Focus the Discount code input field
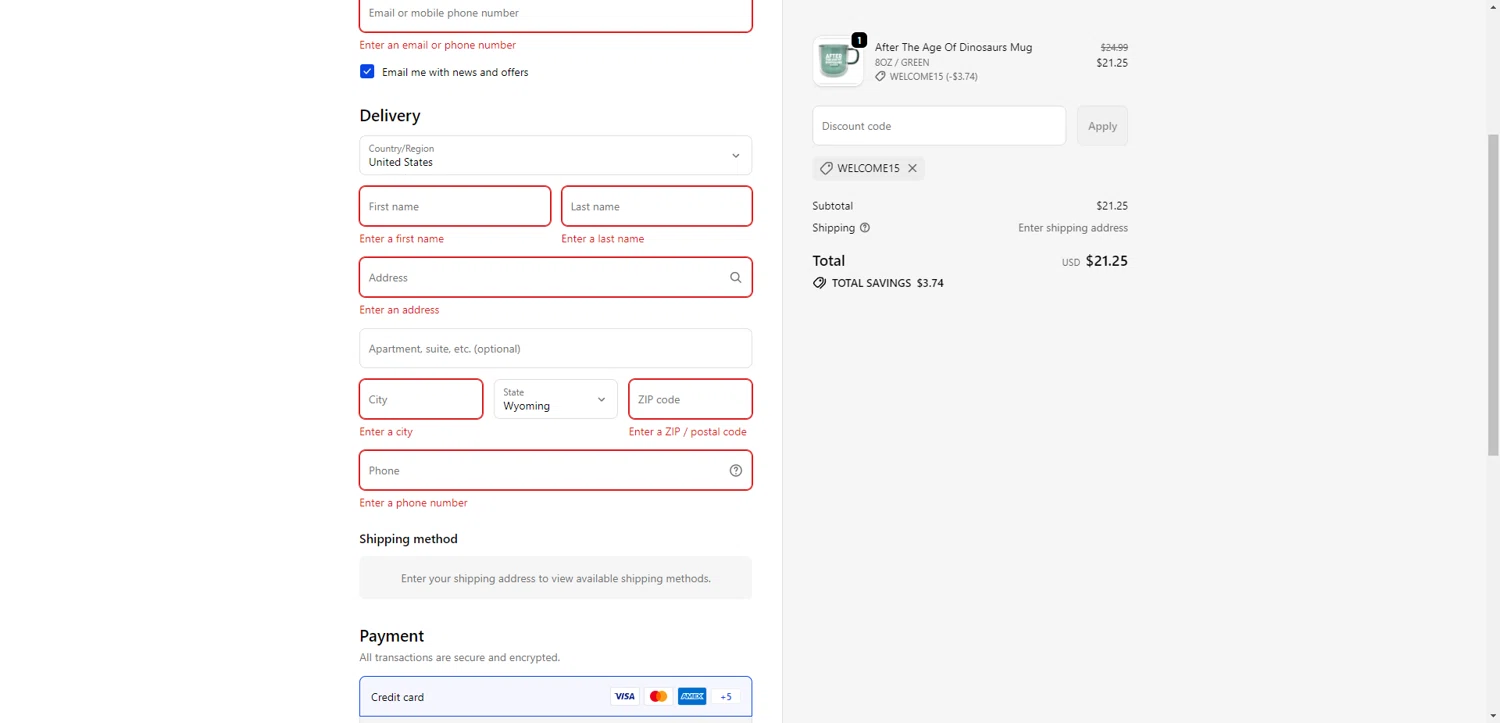Image resolution: width=1500 pixels, height=723 pixels. click(x=938, y=126)
